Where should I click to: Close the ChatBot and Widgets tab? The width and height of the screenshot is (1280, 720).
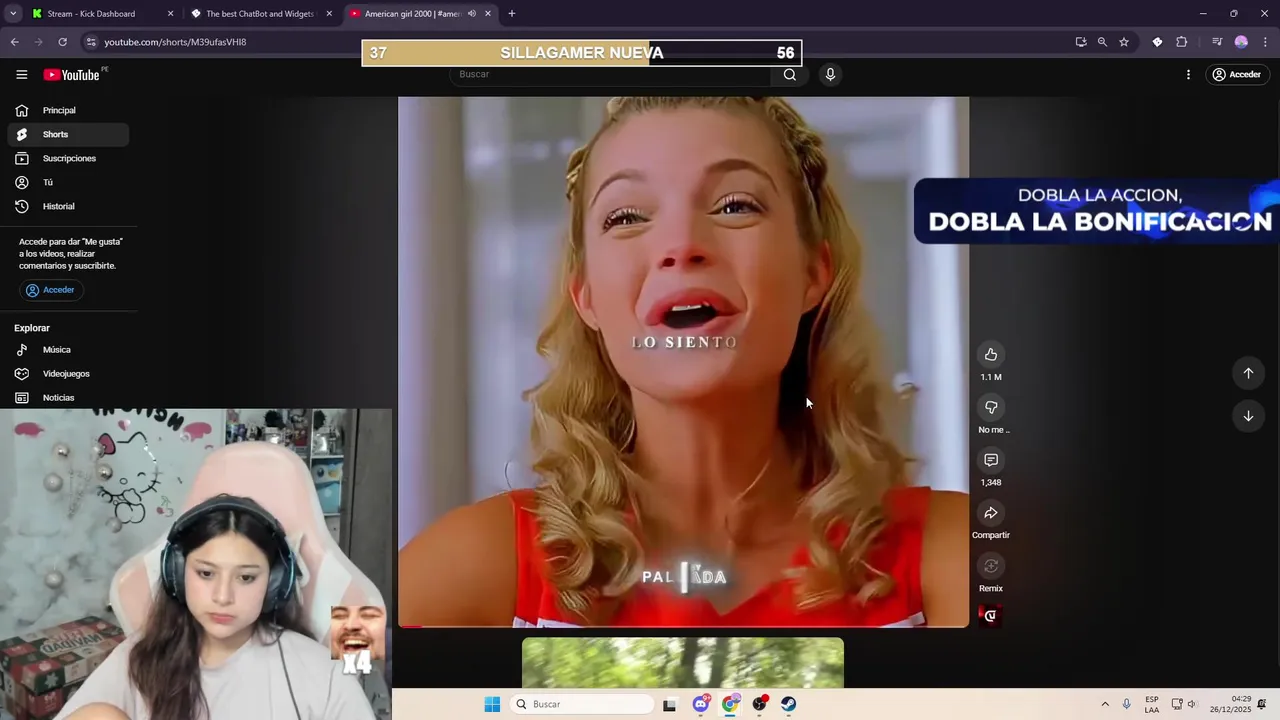click(329, 14)
